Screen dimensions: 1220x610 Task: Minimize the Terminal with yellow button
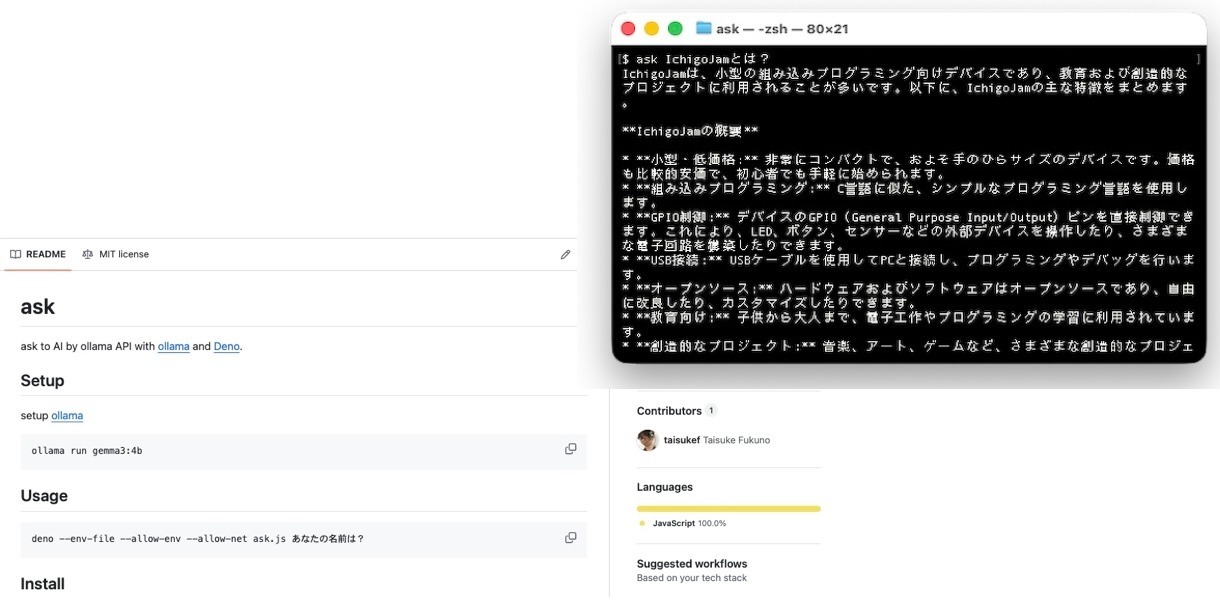point(651,29)
